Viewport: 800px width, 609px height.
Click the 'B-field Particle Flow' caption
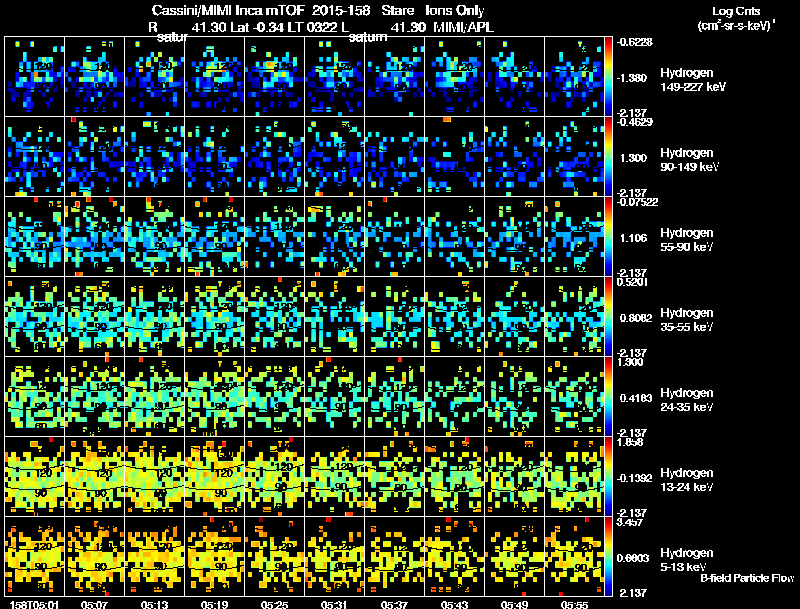747,578
